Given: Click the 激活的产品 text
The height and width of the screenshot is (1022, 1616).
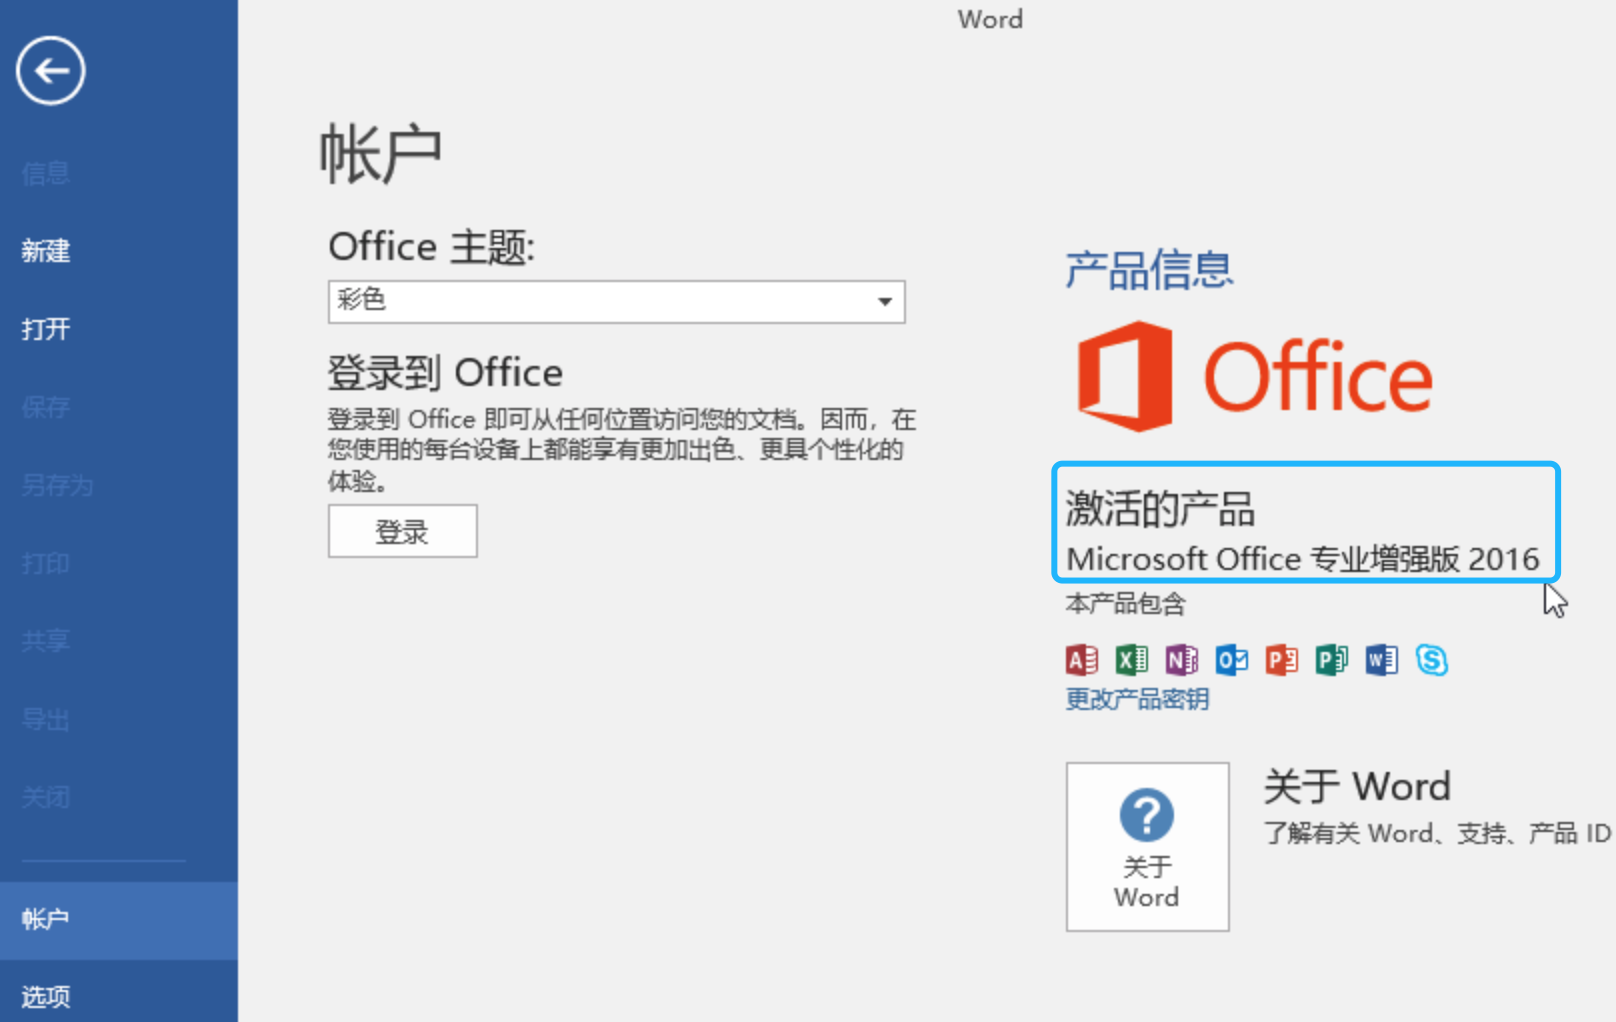Looking at the screenshot, I should (1160, 508).
